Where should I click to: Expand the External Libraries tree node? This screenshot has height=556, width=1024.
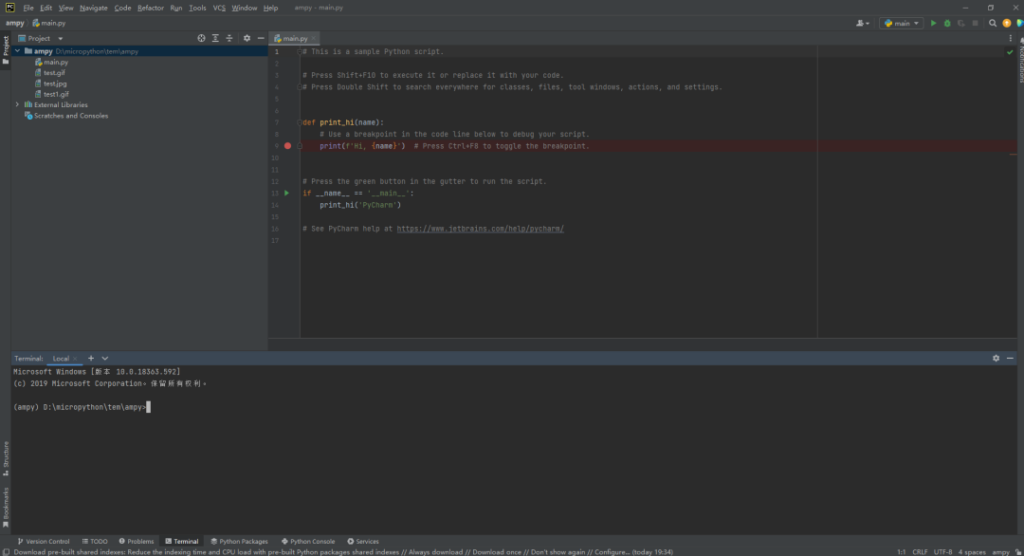[x=17, y=104]
